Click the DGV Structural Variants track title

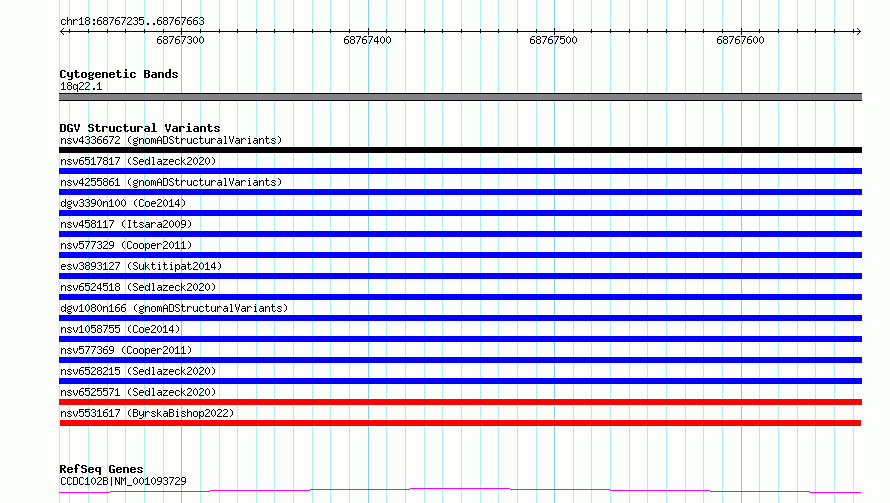[x=140, y=128]
